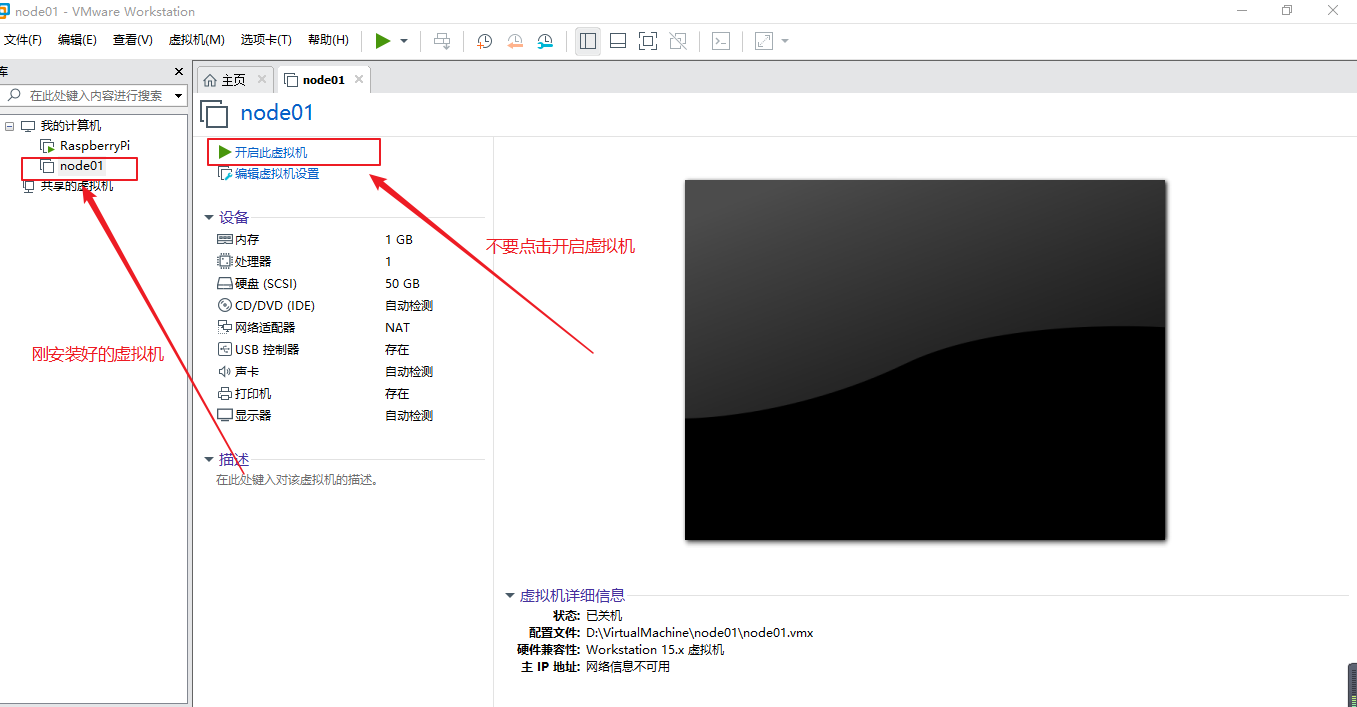Viewport: 1357px width, 707px height.
Task: Open the 虚拟机(M) menu
Action: click(196, 39)
